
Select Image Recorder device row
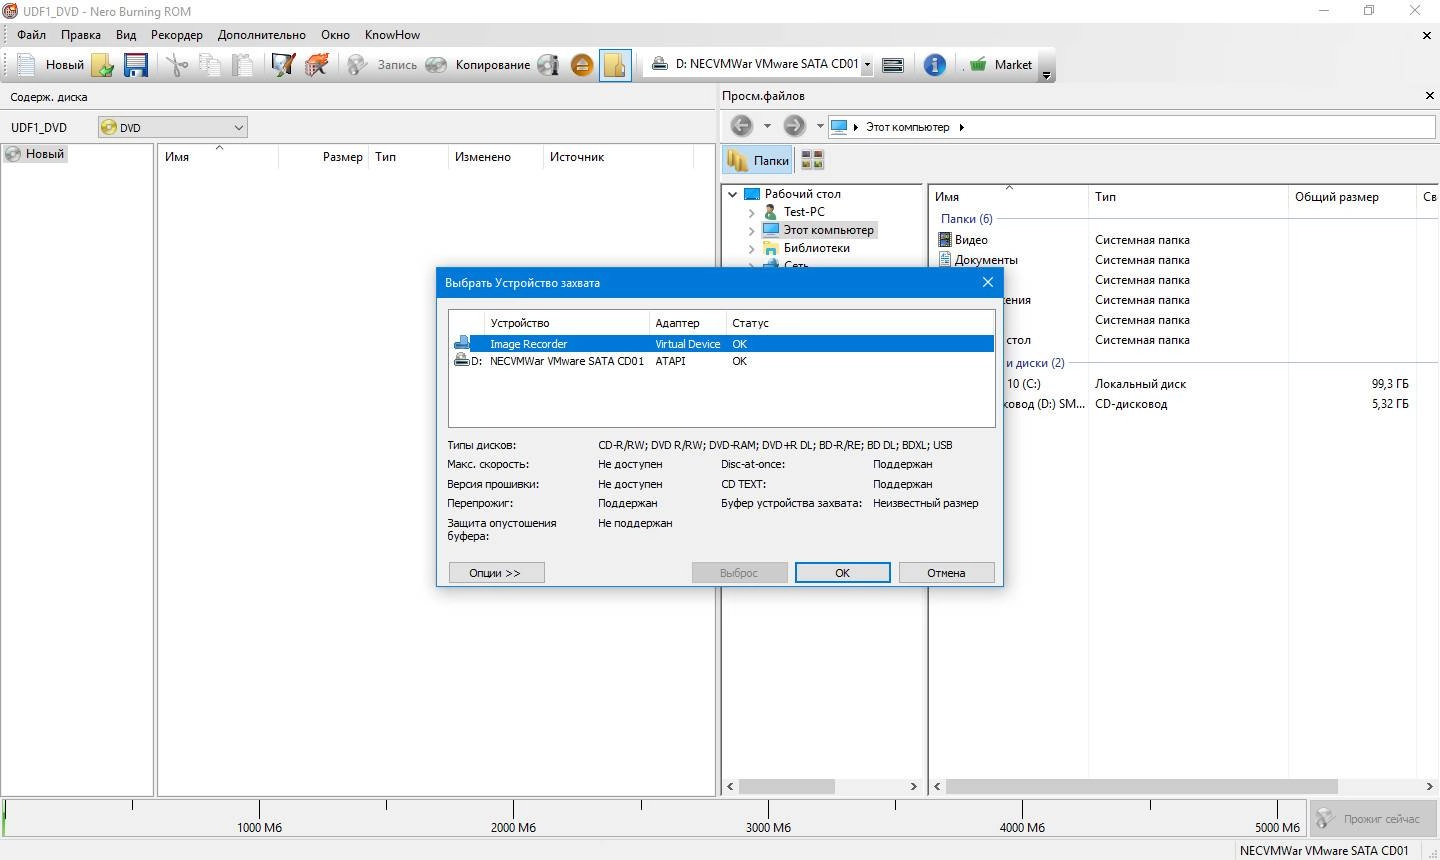coord(722,344)
